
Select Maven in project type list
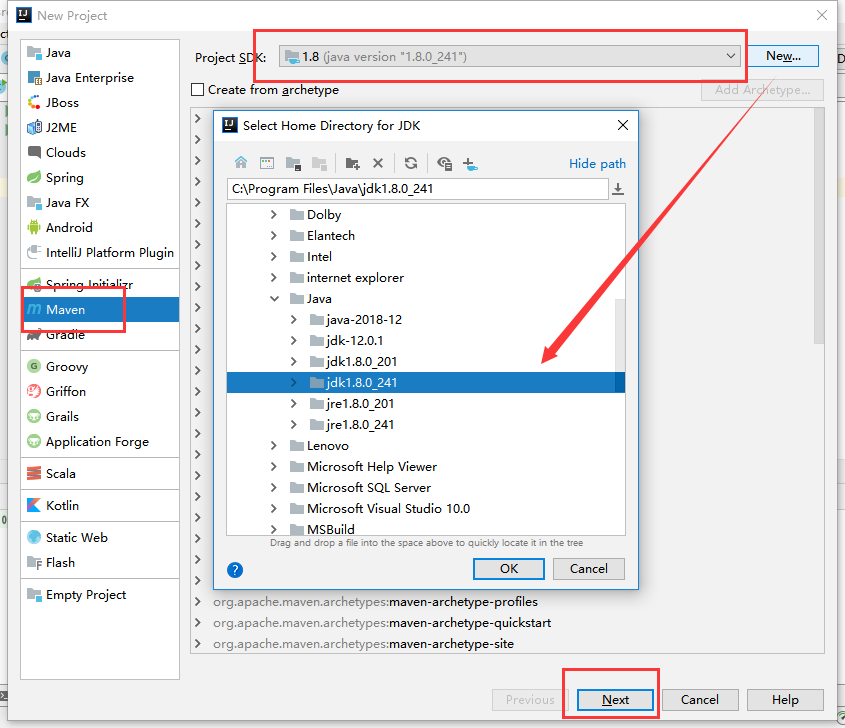tap(100, 309)
